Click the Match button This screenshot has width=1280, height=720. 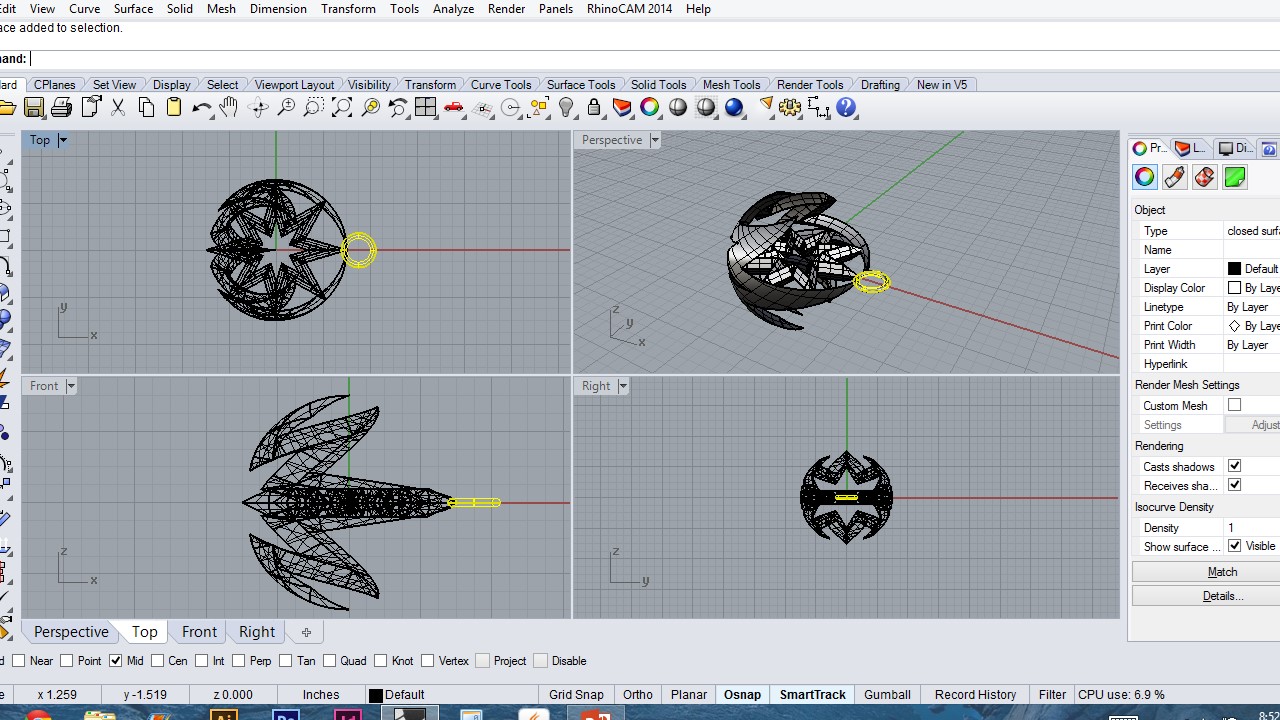(1222, 572)
